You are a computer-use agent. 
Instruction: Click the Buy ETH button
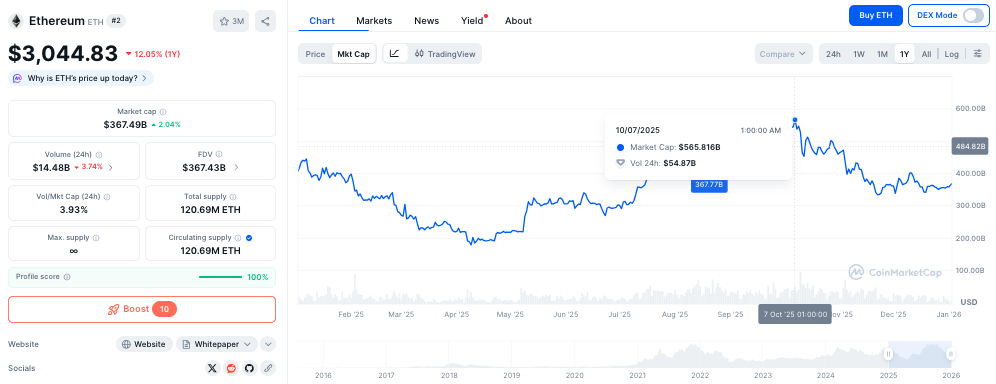(x=875, y=15)
